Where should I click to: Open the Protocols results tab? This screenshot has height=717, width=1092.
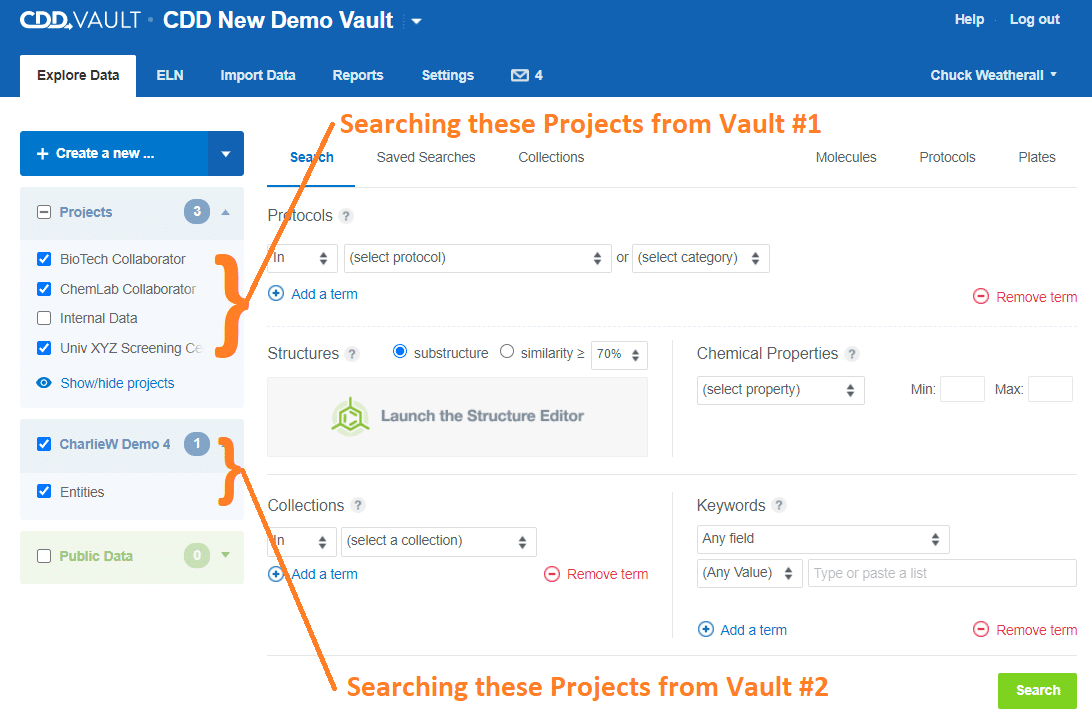(947, 157)
